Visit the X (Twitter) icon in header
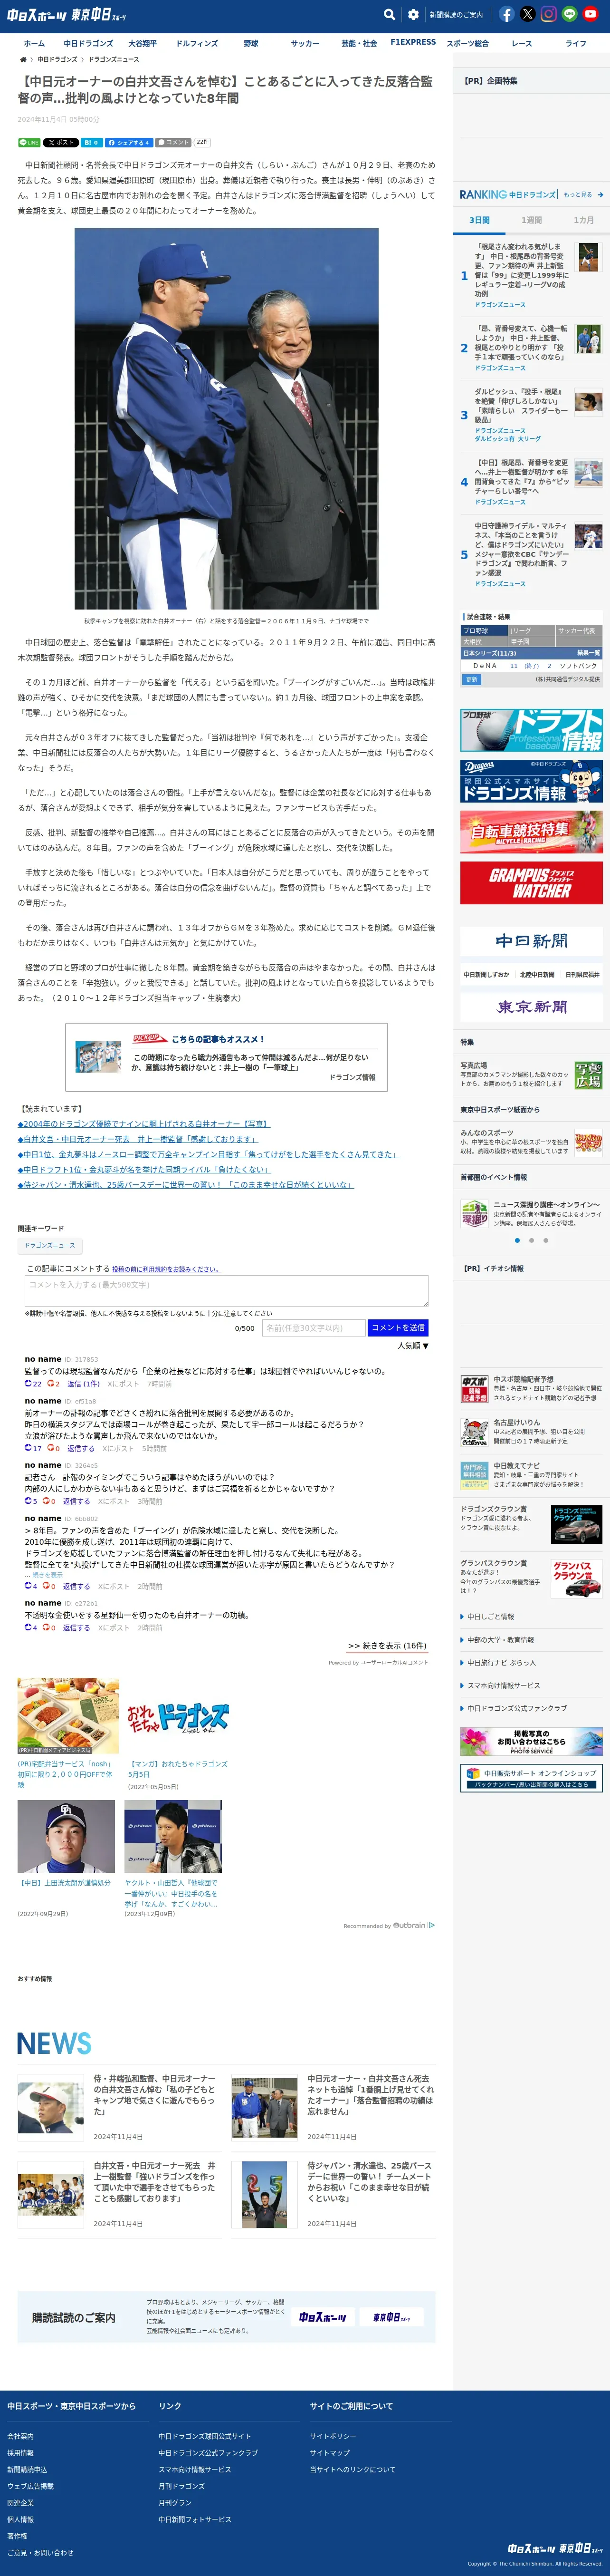Viewport: 610px width, 2576px height. [528, 14]
